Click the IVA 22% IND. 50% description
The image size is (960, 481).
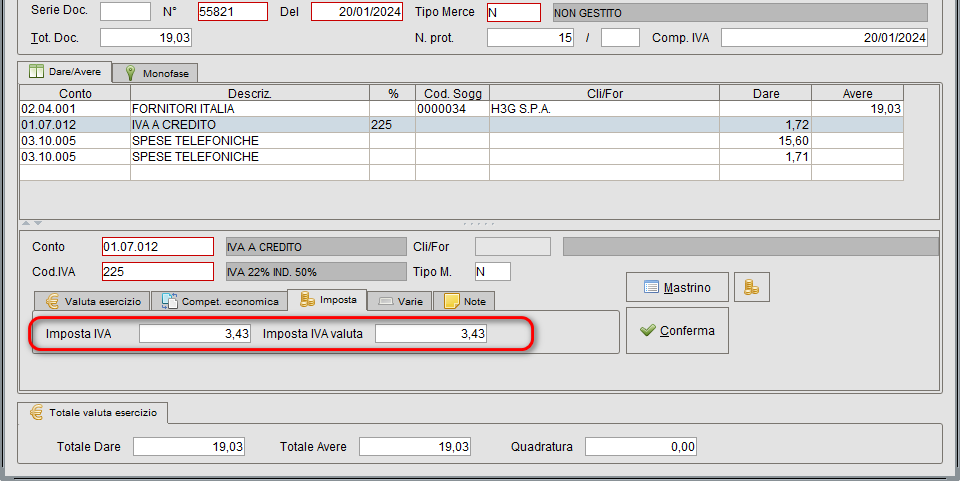tap(316, 271)
